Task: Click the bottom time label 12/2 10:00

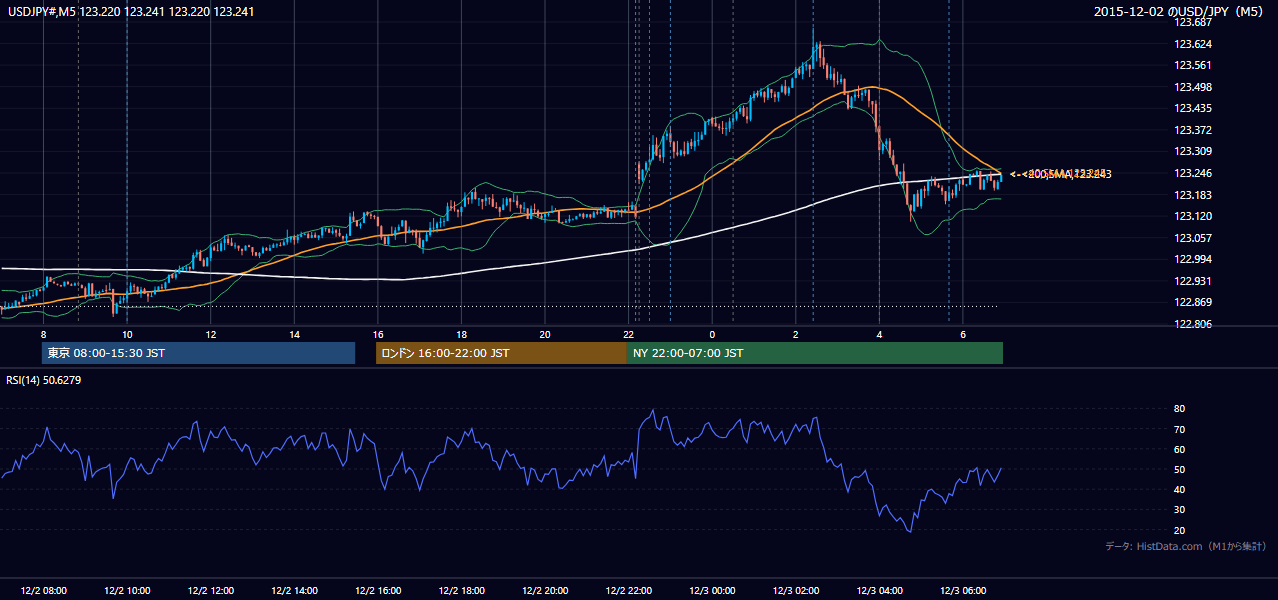Action: [127, 591]
